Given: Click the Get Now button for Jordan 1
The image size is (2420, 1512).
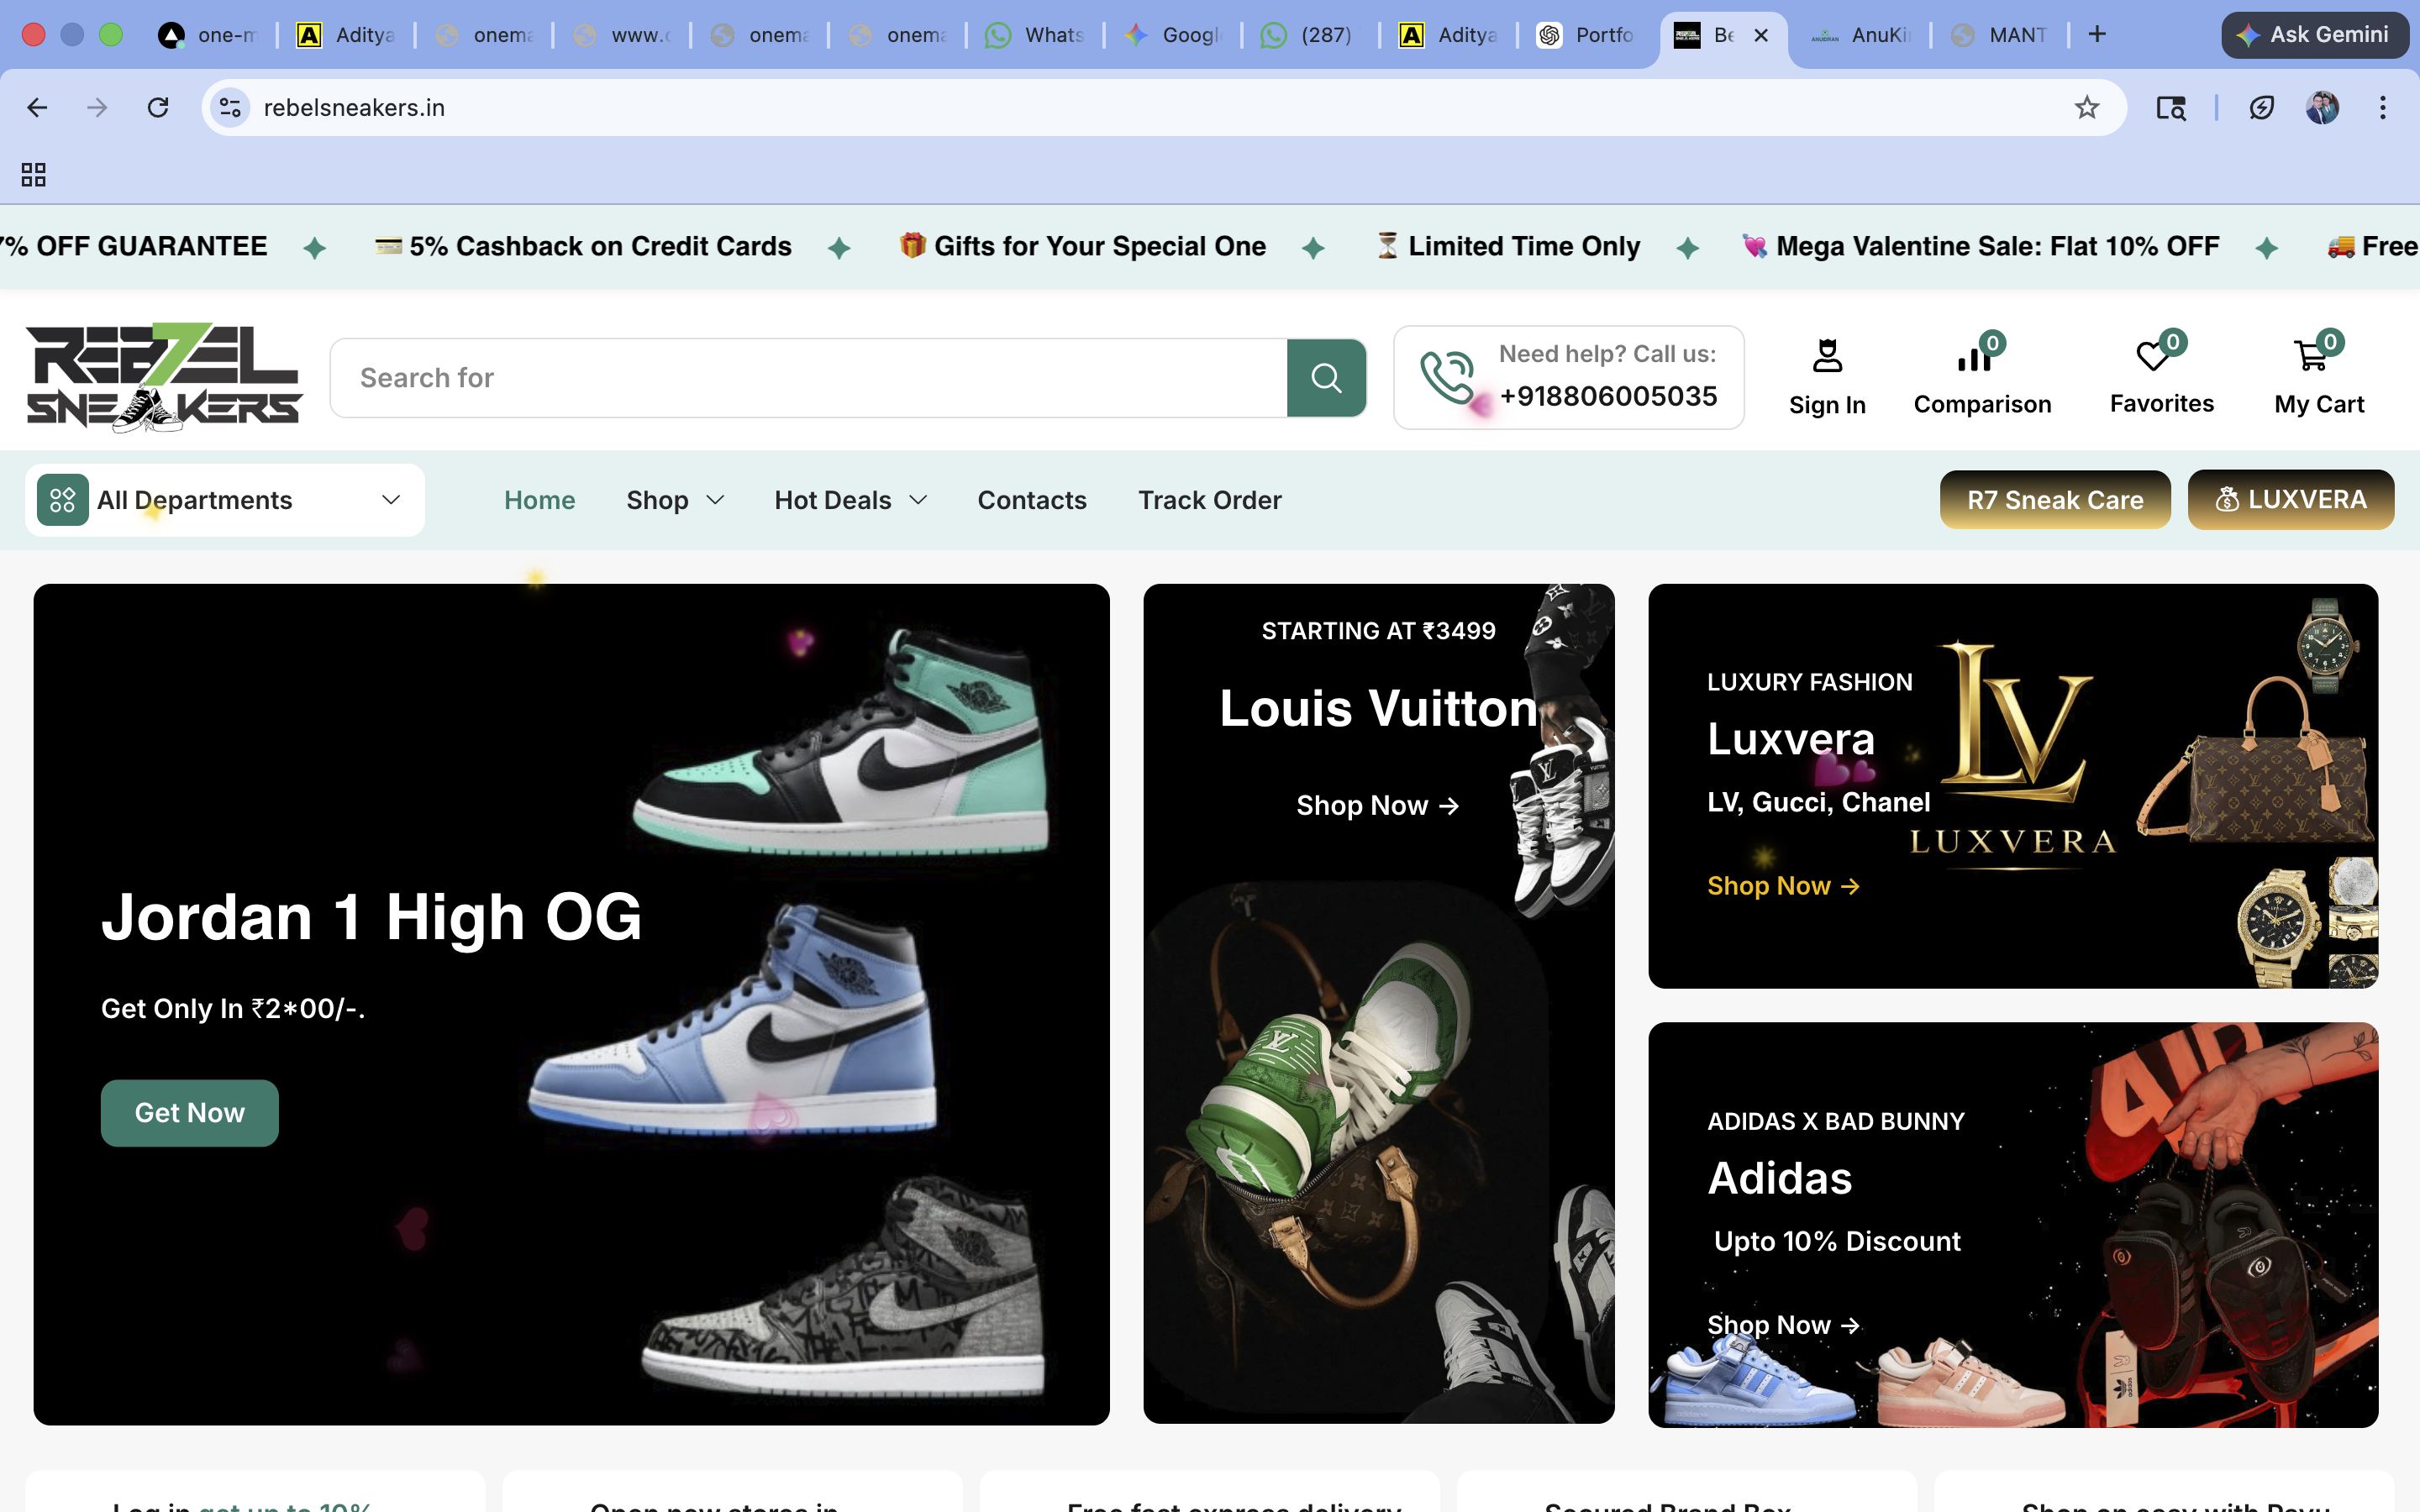Looking at the screenshot, I should tap(189, 1112).
